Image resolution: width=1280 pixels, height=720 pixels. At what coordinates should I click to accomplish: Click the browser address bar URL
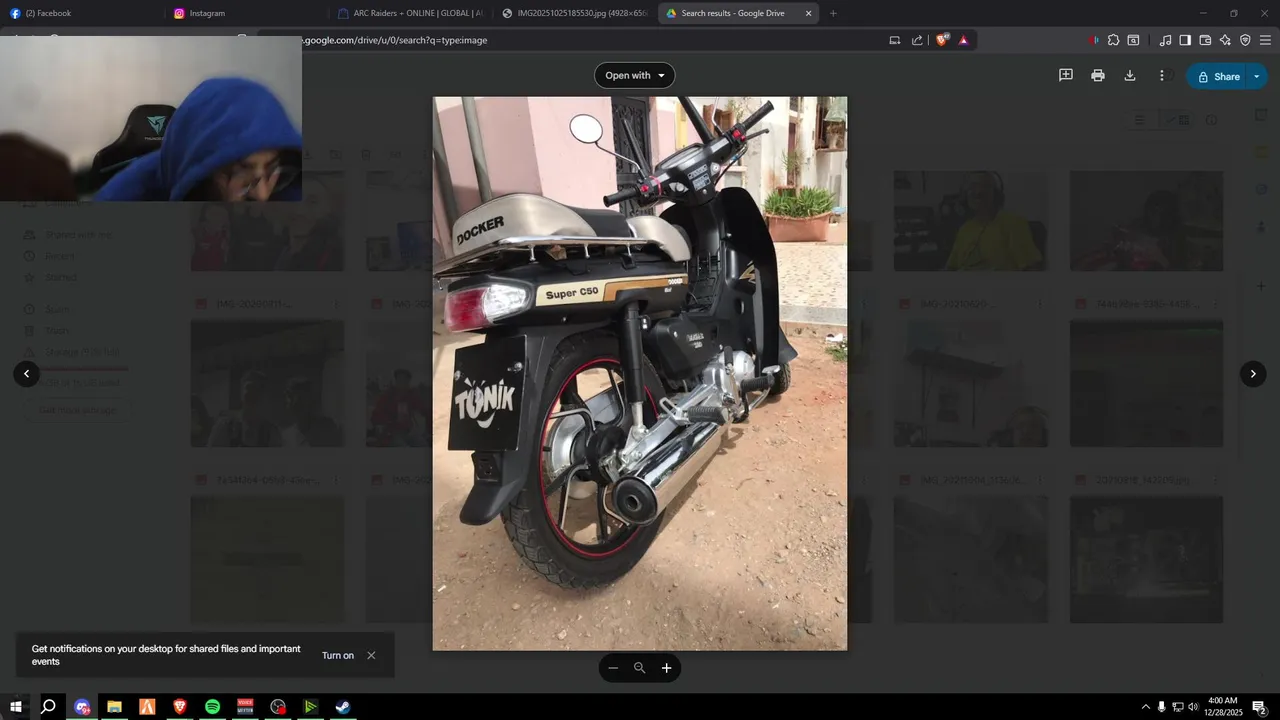pyautogui.click(x=395, y=40)
